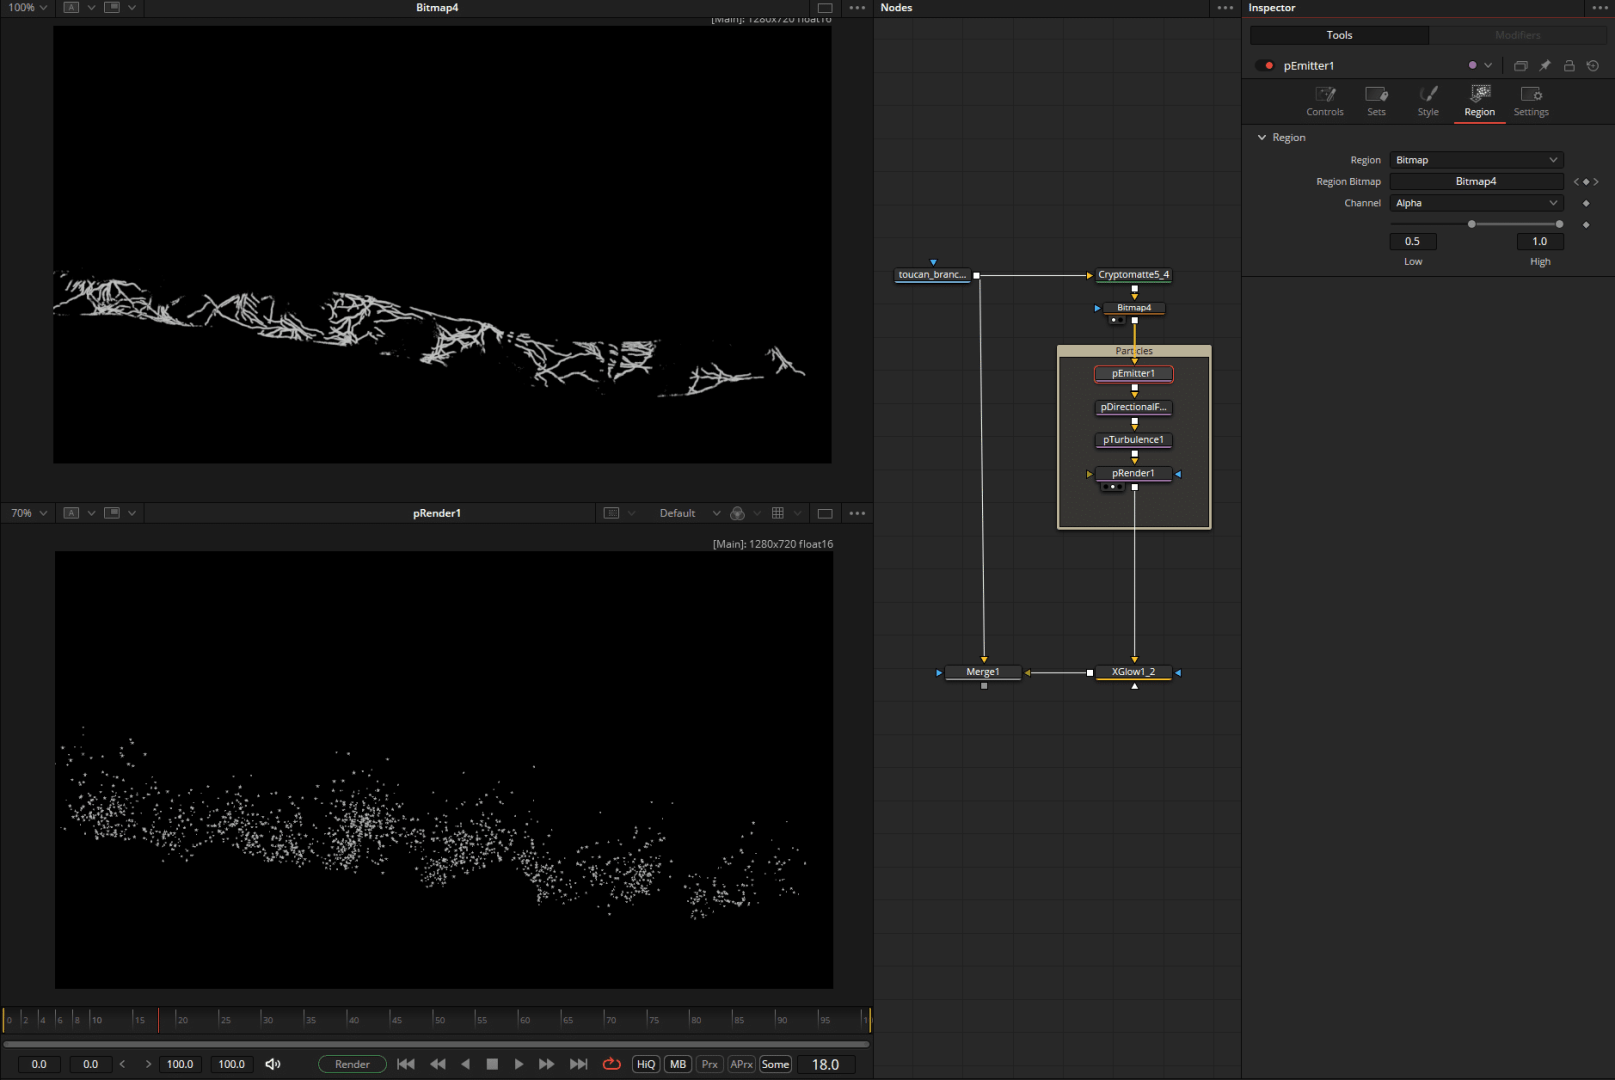Screen dimensions: 1615x1080
Task: Click the versions icon in pEmitter1 header
Action: 1520,66
